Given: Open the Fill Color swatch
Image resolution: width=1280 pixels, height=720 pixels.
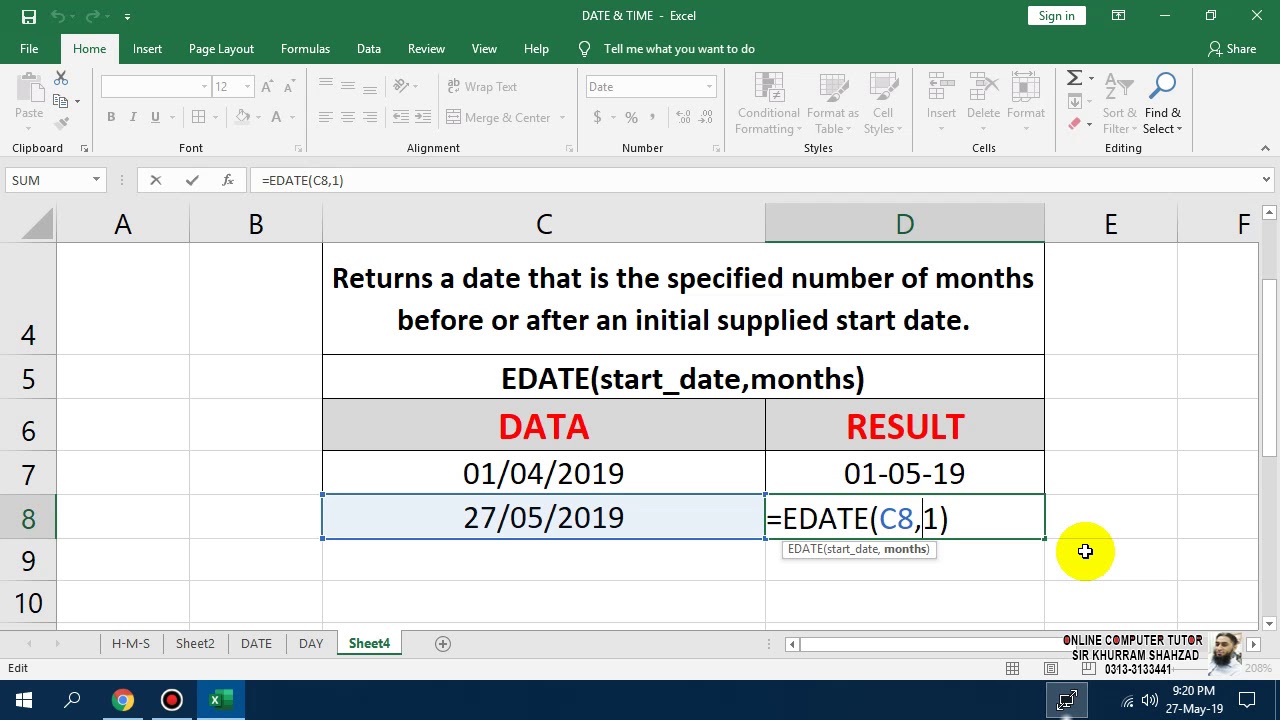Looking at the screenshot, I should click(x=243, y=117).
